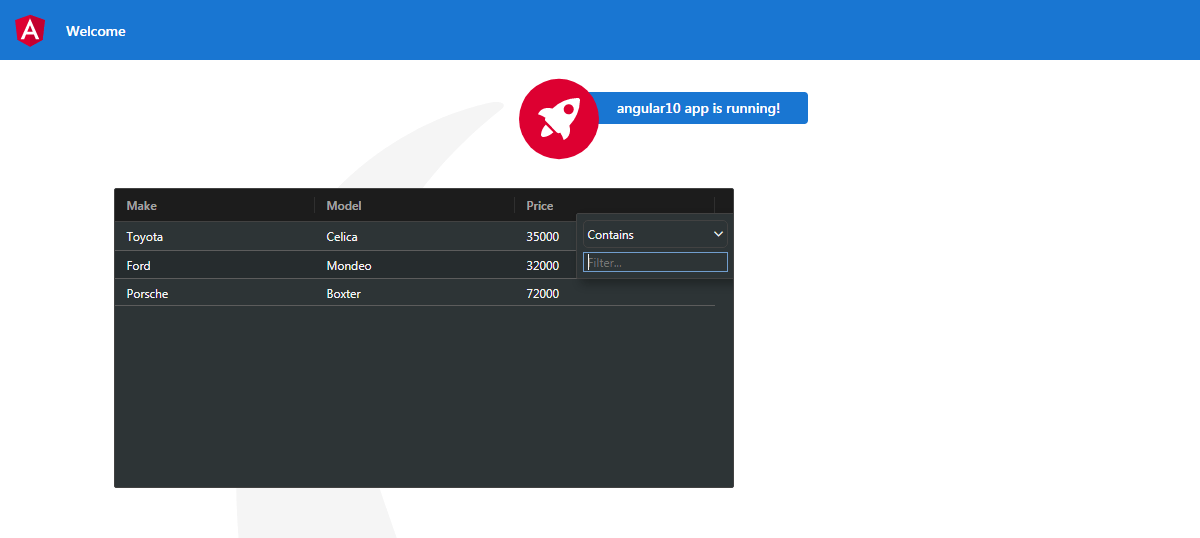Click the Welcome title text
Viewport: 1200px width, 538px height.
tap(96, 31)
